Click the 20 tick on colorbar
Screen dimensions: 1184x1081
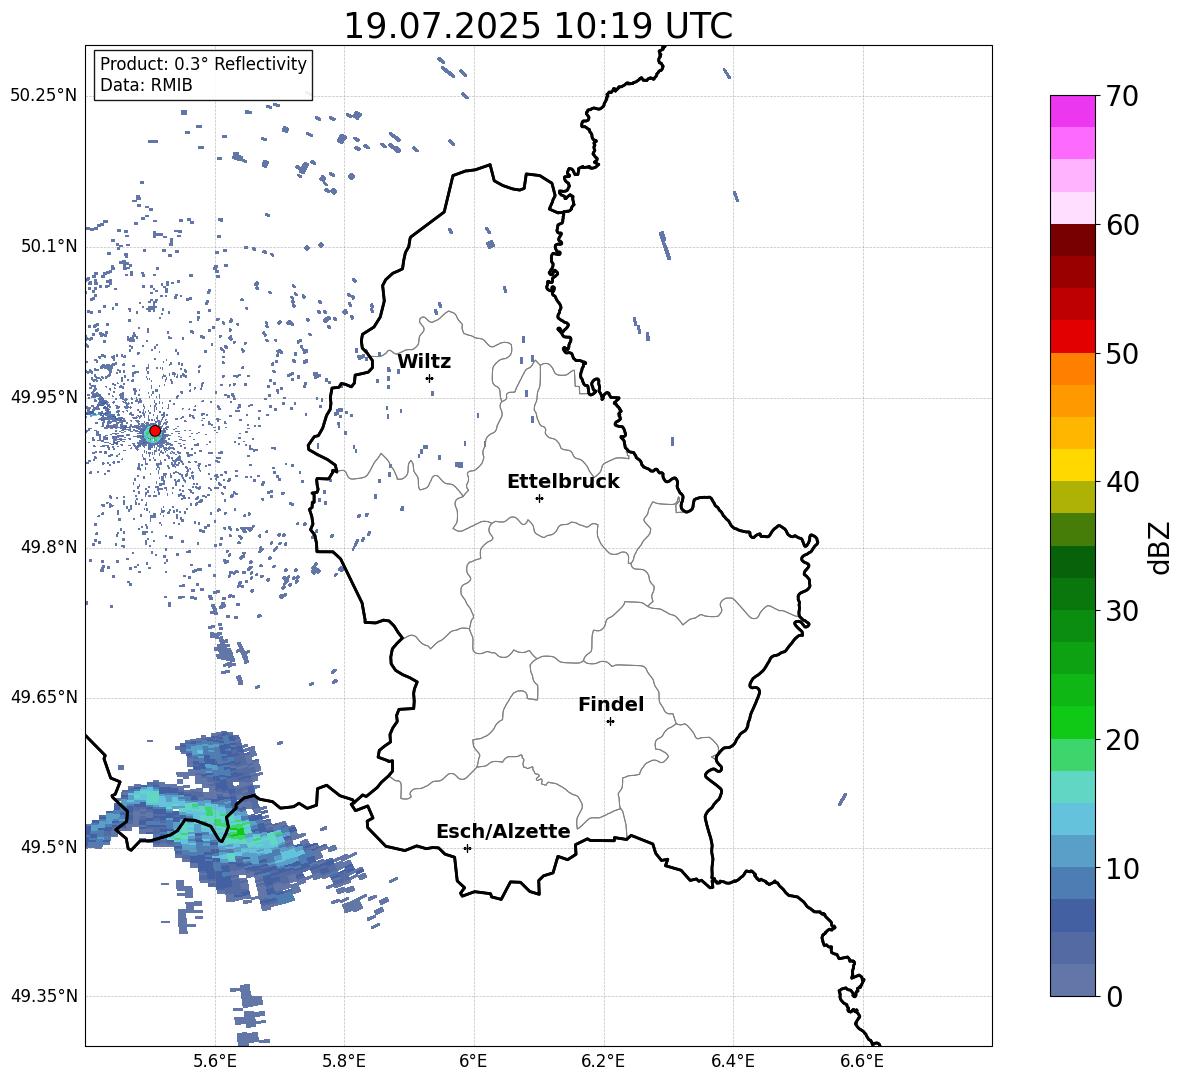pos(1122,739)
